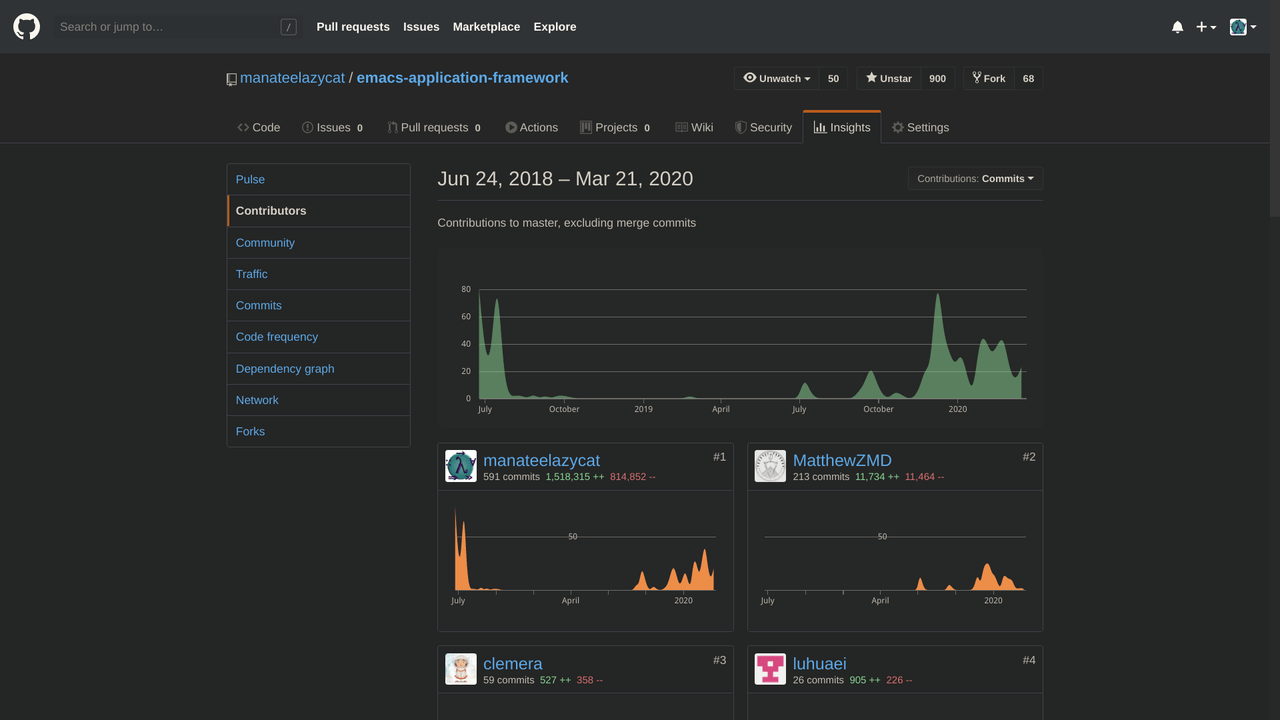Select Contributors in Insights sidebar
The height and width of the screenshot is (720, 1280).
point(319,211)
